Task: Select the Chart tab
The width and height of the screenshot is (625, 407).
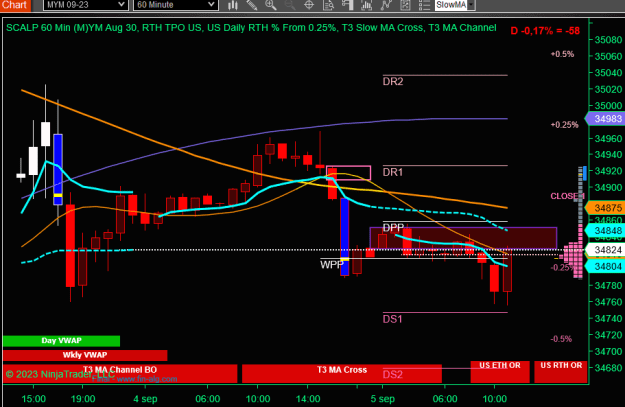Action: tap(15, 5)
